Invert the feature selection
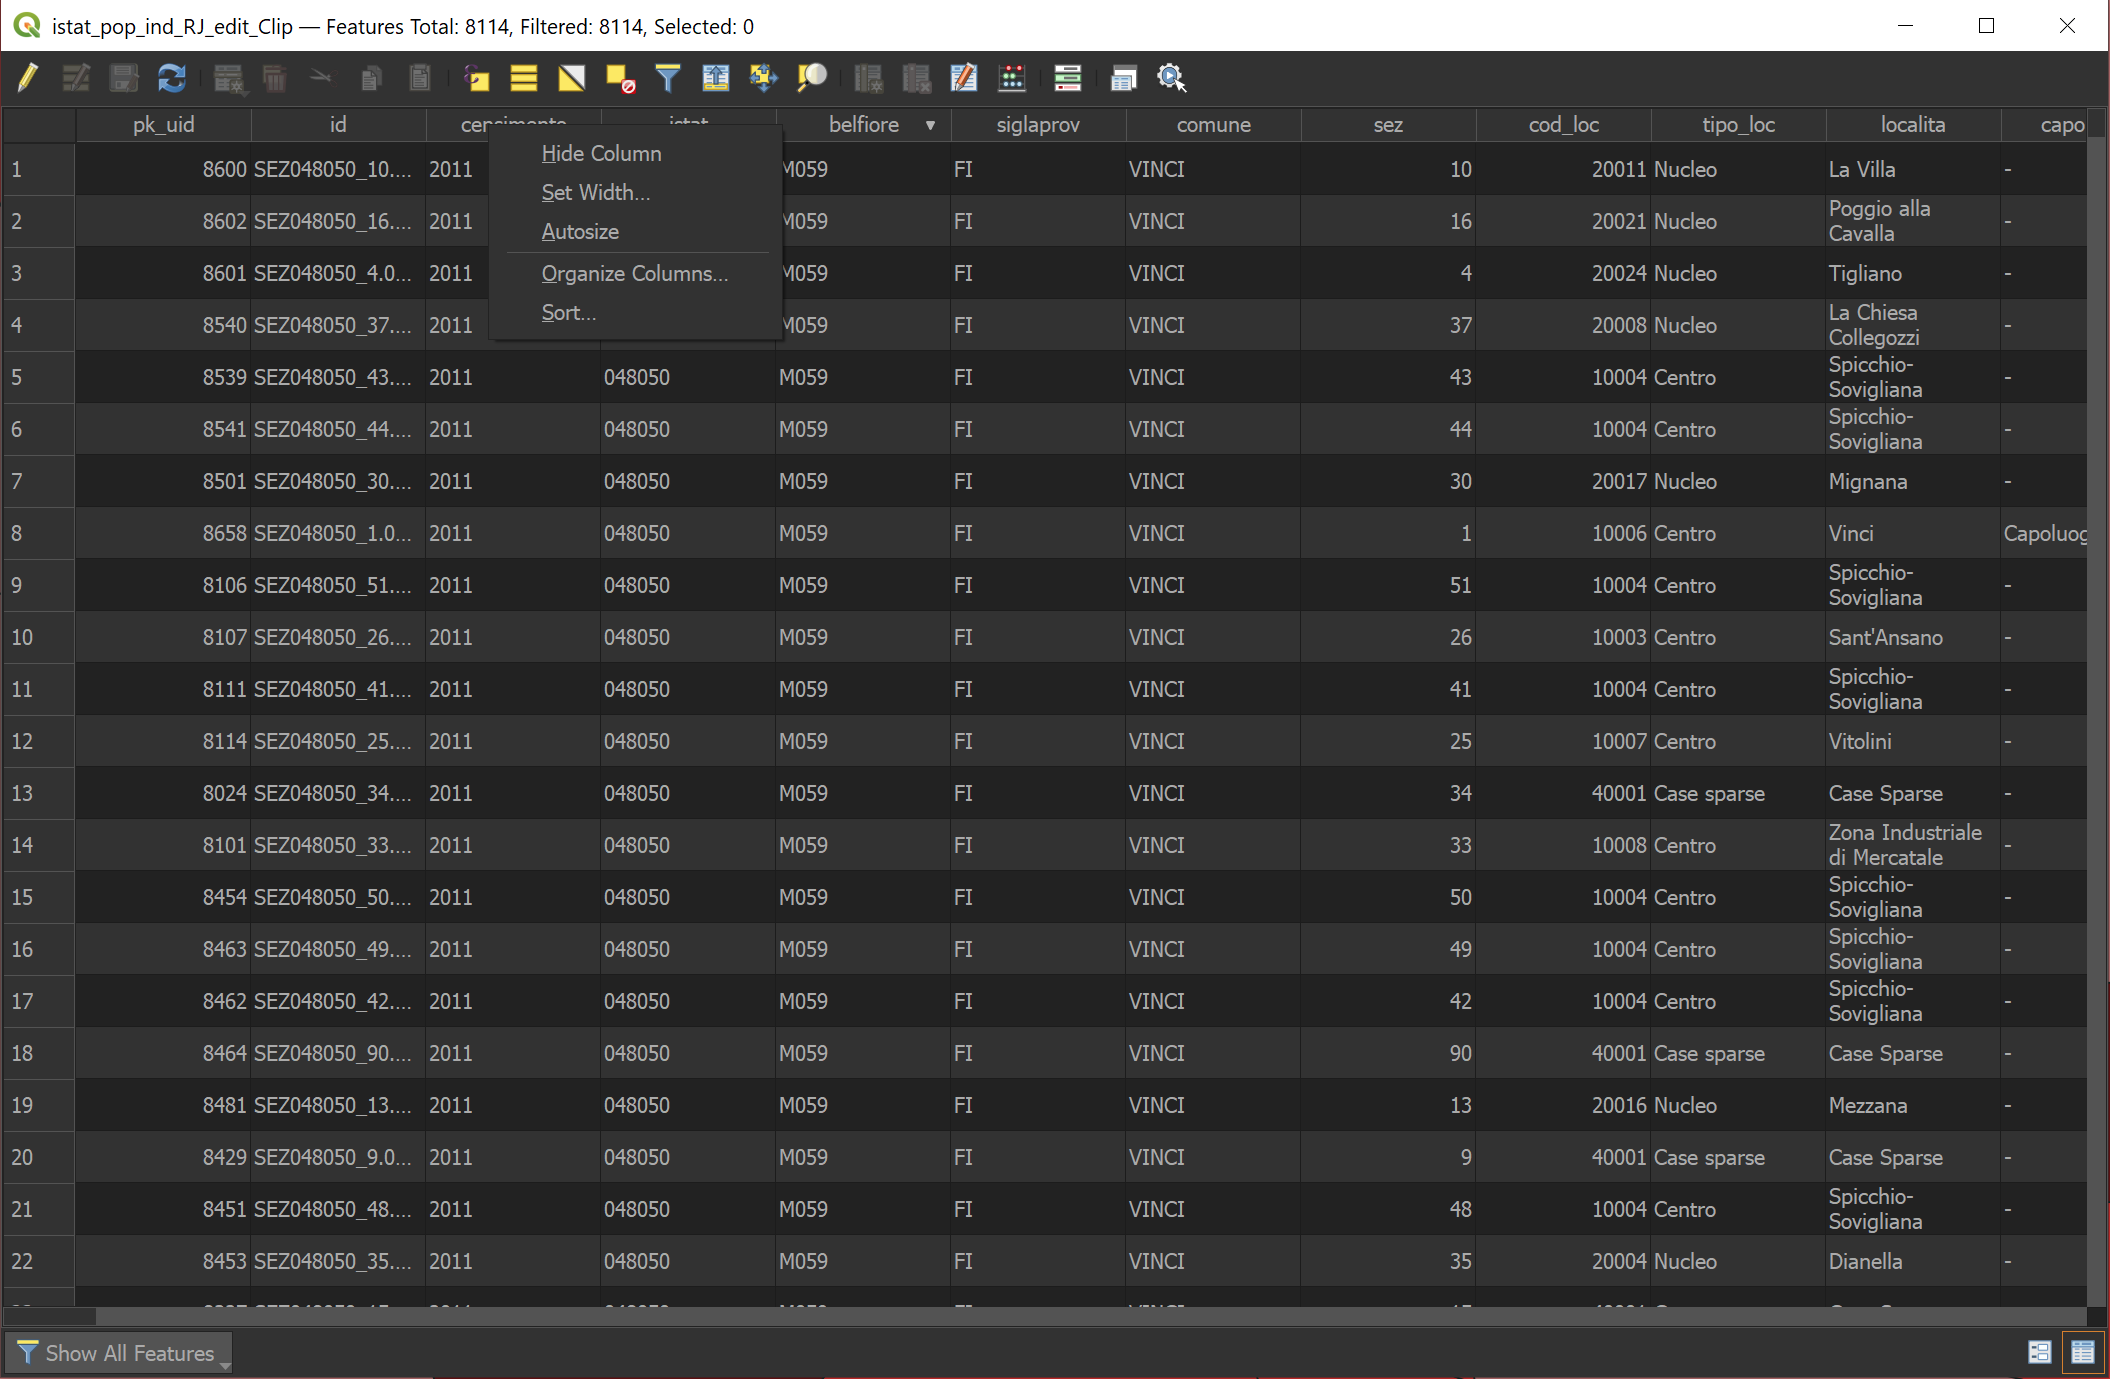 (572, 78)
